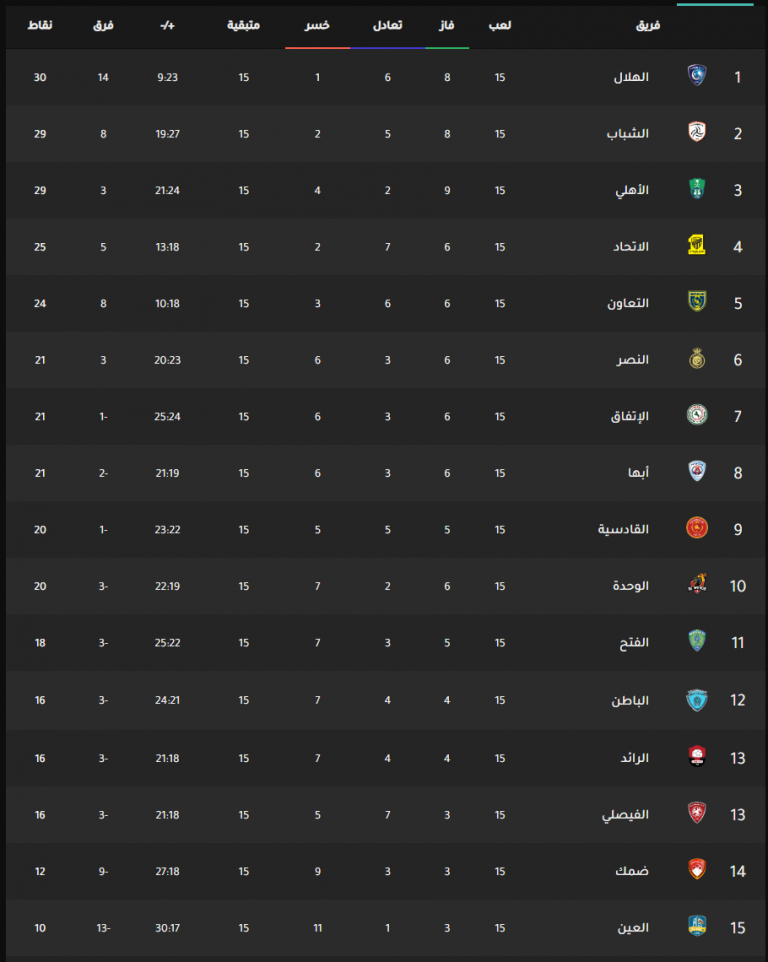Sort table by نقاط points column header
The height and width of the screenshot is (962, 768).
pos(40,25)
